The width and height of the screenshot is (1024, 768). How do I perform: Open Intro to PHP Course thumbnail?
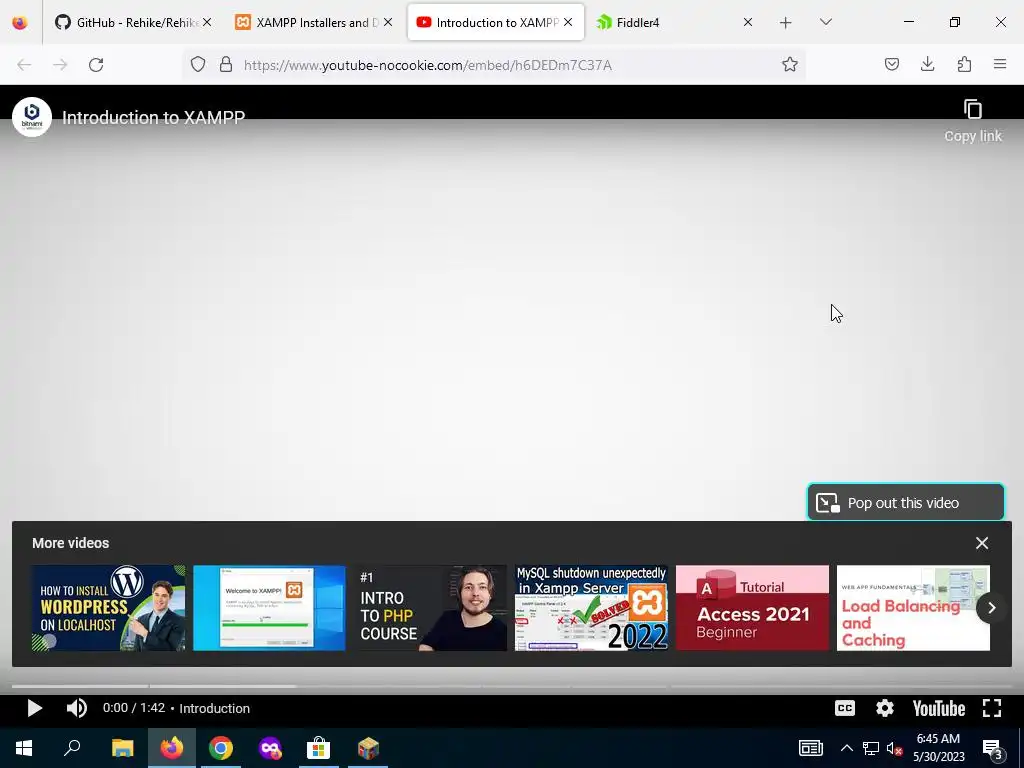pos(430,608)
